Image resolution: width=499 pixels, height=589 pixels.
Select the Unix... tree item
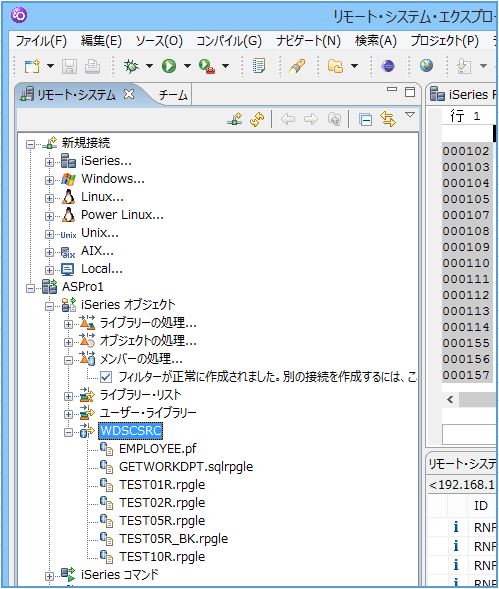tap(100, 233)
